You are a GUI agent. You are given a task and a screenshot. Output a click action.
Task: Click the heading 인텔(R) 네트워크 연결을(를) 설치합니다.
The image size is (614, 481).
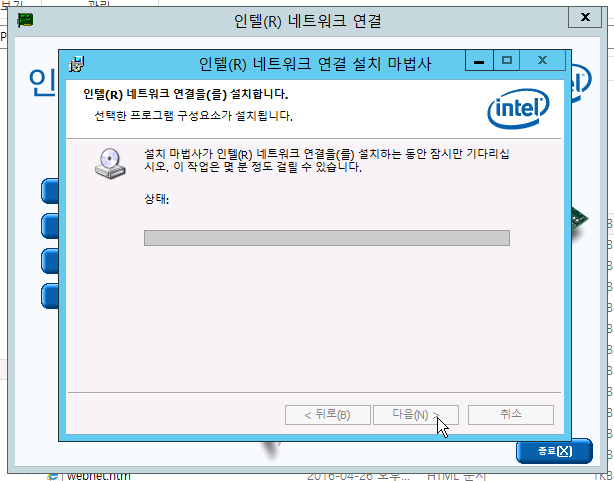(186, 94)
